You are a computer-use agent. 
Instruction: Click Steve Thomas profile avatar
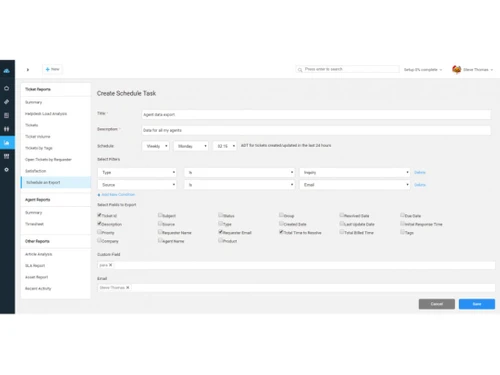coord(456,69)
